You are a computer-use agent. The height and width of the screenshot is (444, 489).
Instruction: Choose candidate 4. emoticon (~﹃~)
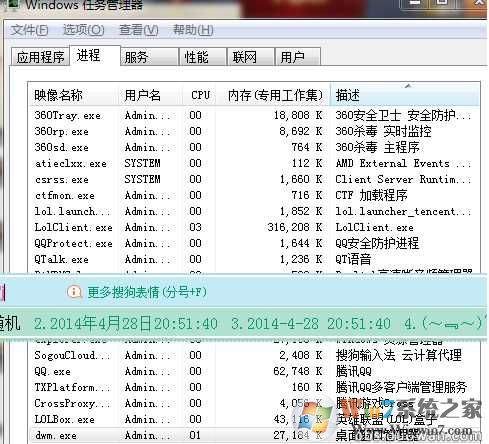coord(443,323)
